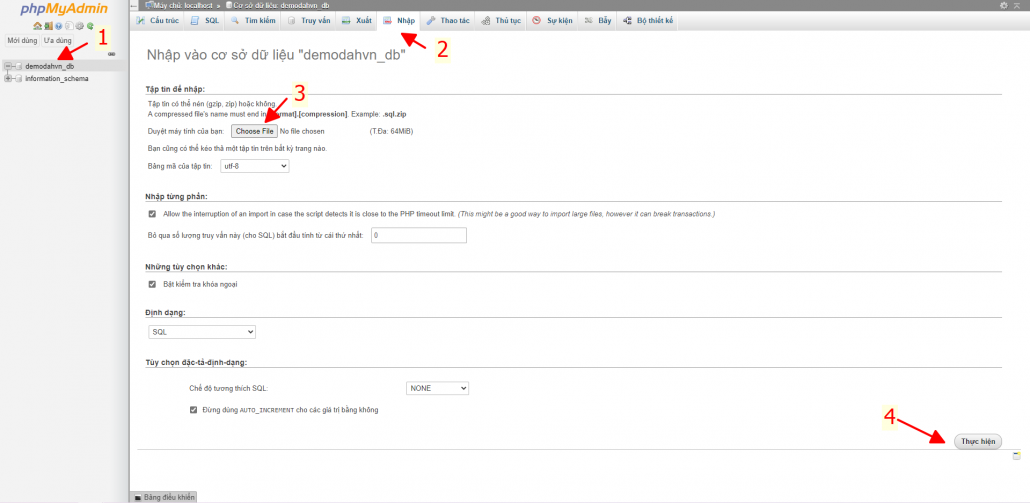Toggle Đừng dùng AUTO_INCREMENT checkbox
Image resolution: width=1030 pixels, height=503 pixels.
click(x=193, y=410)
